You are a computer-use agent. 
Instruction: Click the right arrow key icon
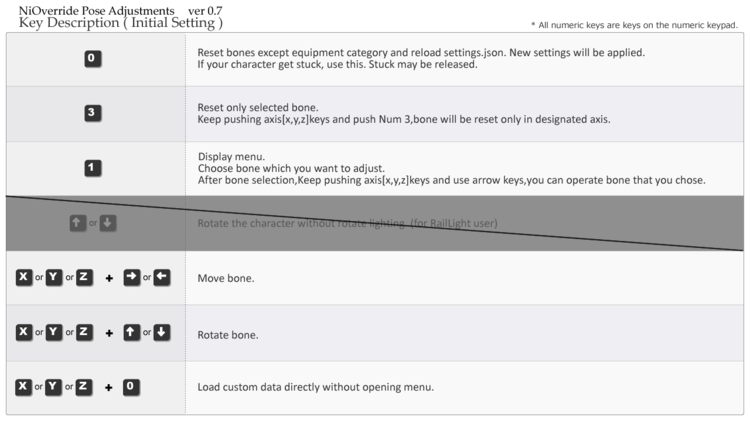132,277
